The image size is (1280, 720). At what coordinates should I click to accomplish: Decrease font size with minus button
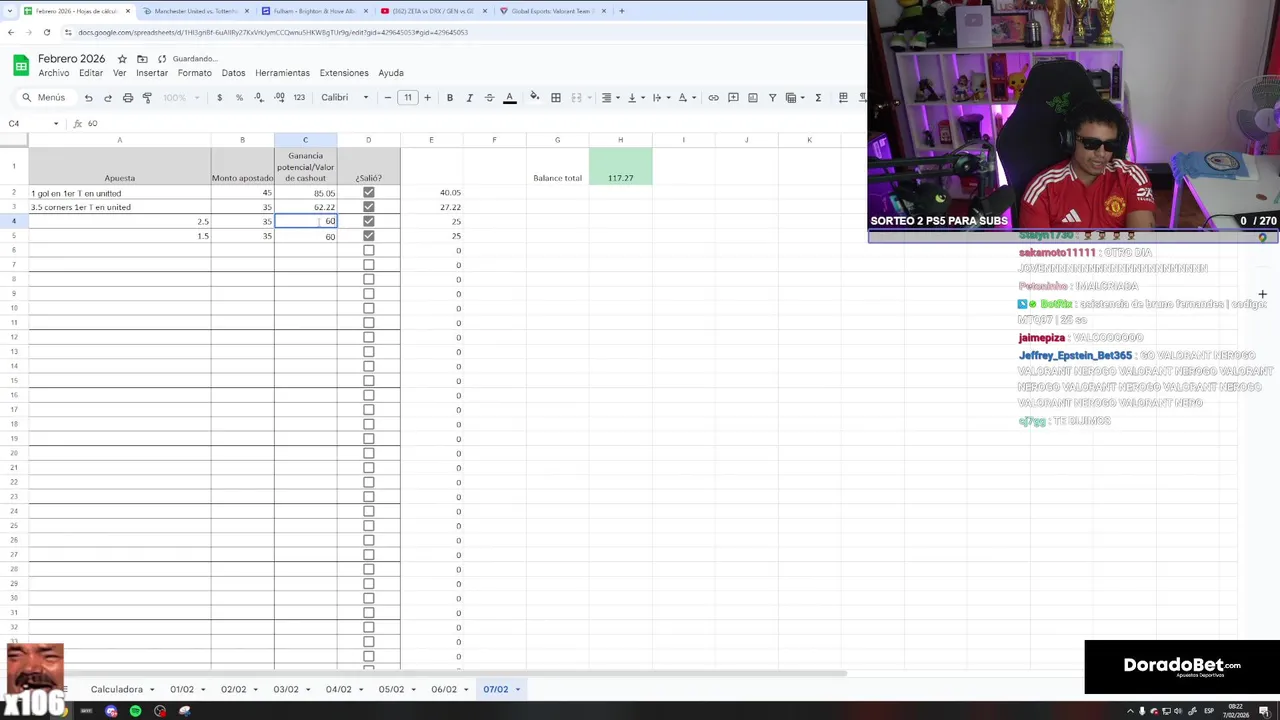point(388,97)
